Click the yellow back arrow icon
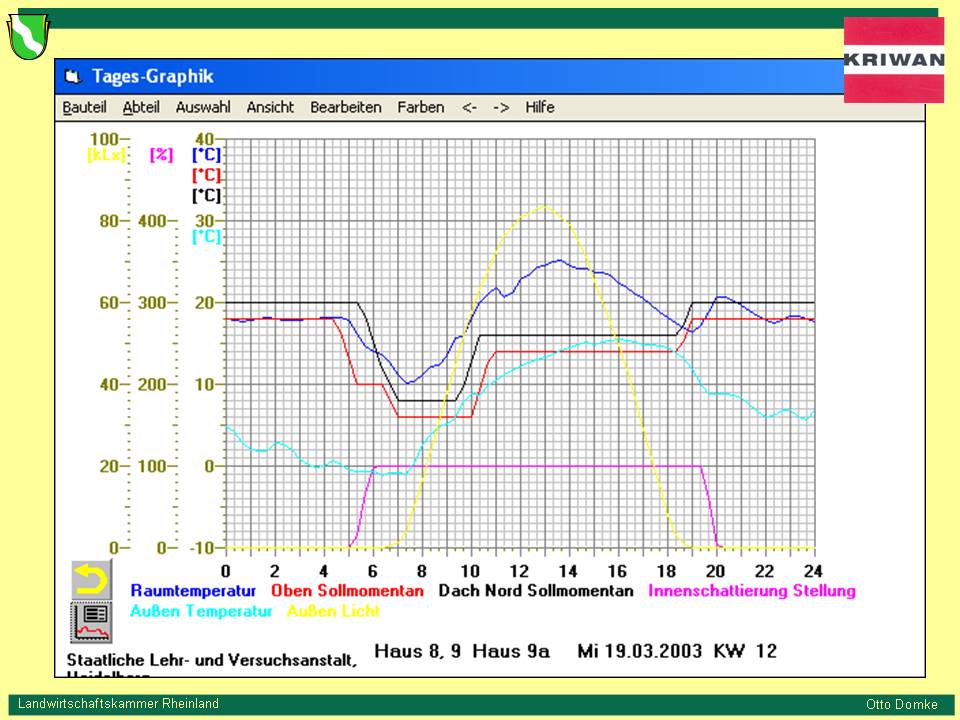Screen dimensions: 960x720 91,579
